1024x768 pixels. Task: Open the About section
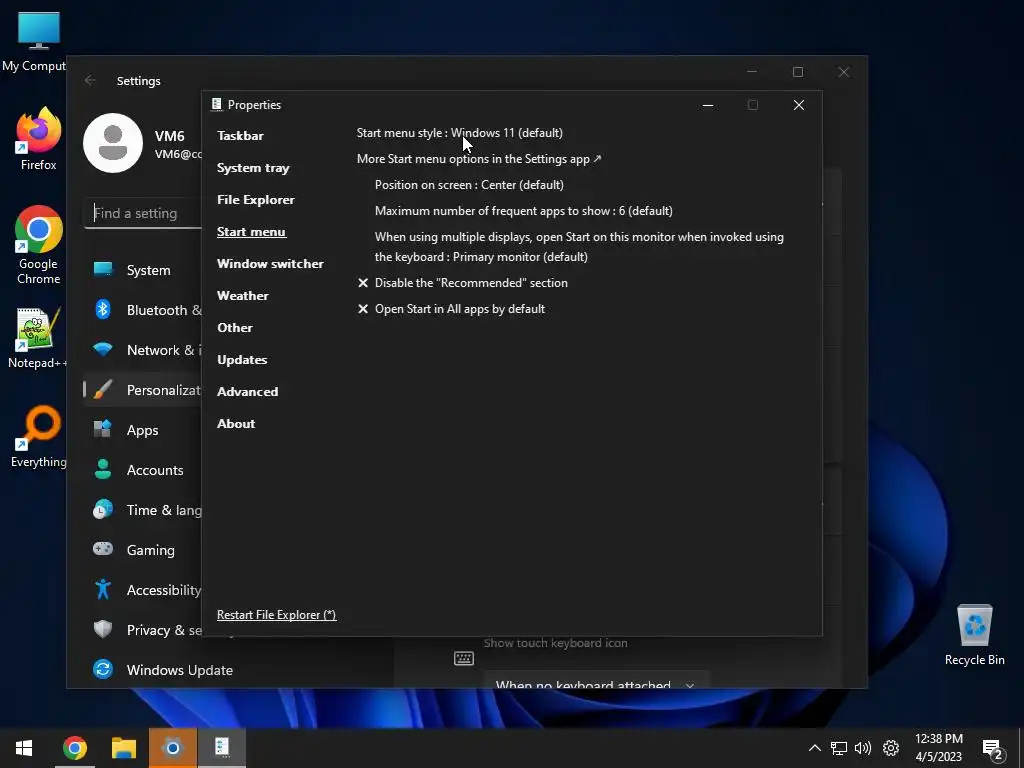point(236,424)
